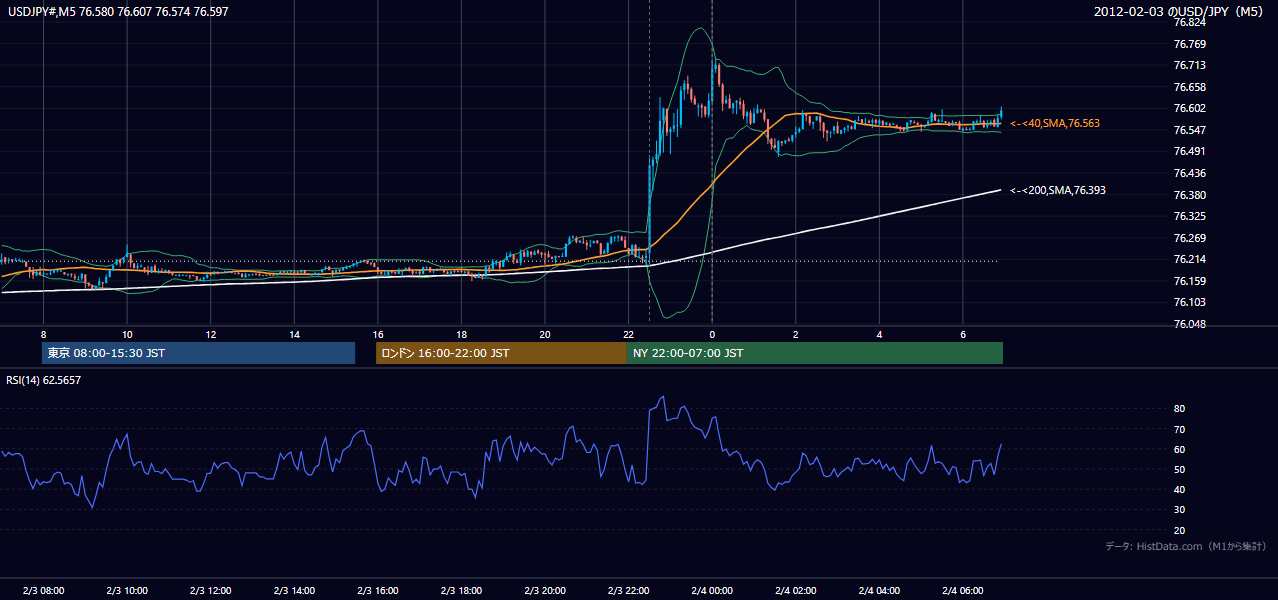This screenshot has width=1278, height=600.
Task: Click price axis label 76.769
Action: [1190, 44]
